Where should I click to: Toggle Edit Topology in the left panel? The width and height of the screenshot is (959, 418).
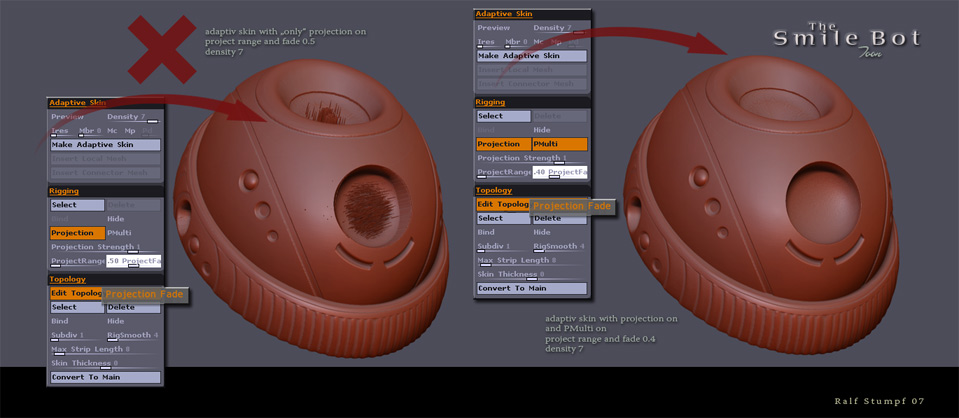pyautogui.click(x=76, y=293)
